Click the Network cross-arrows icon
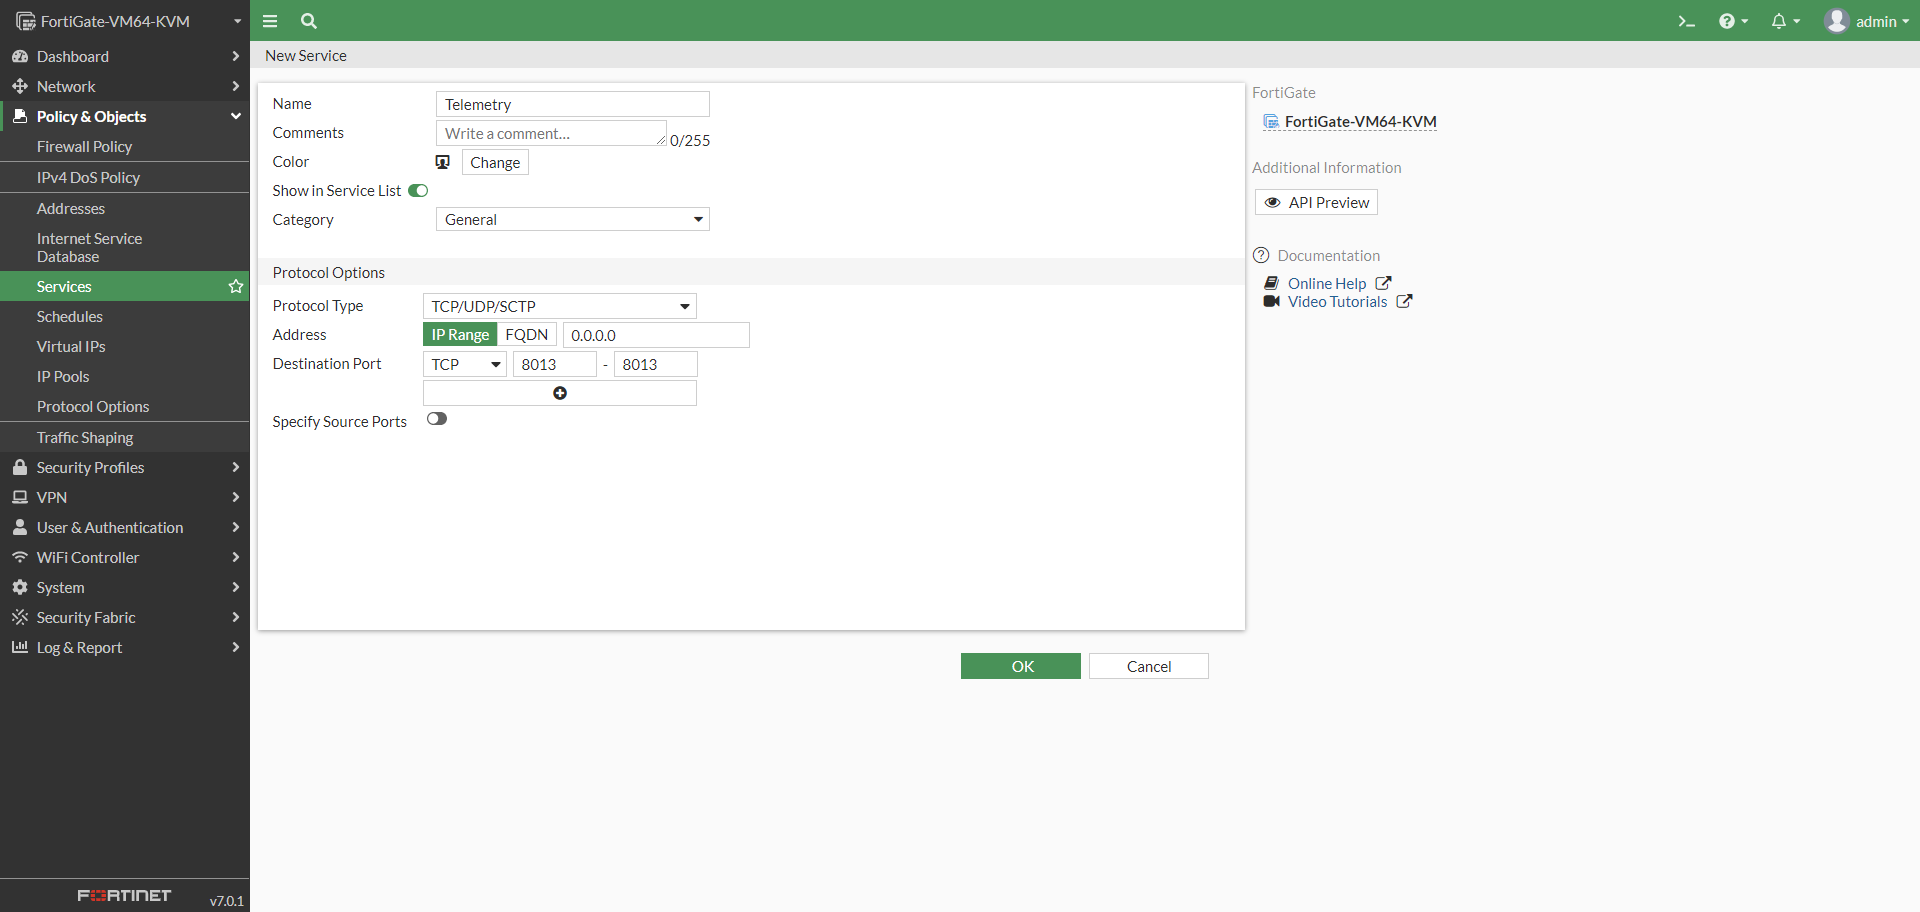Image resolution: width=1920 pixels, height=912 pixels. coord(20,87)
